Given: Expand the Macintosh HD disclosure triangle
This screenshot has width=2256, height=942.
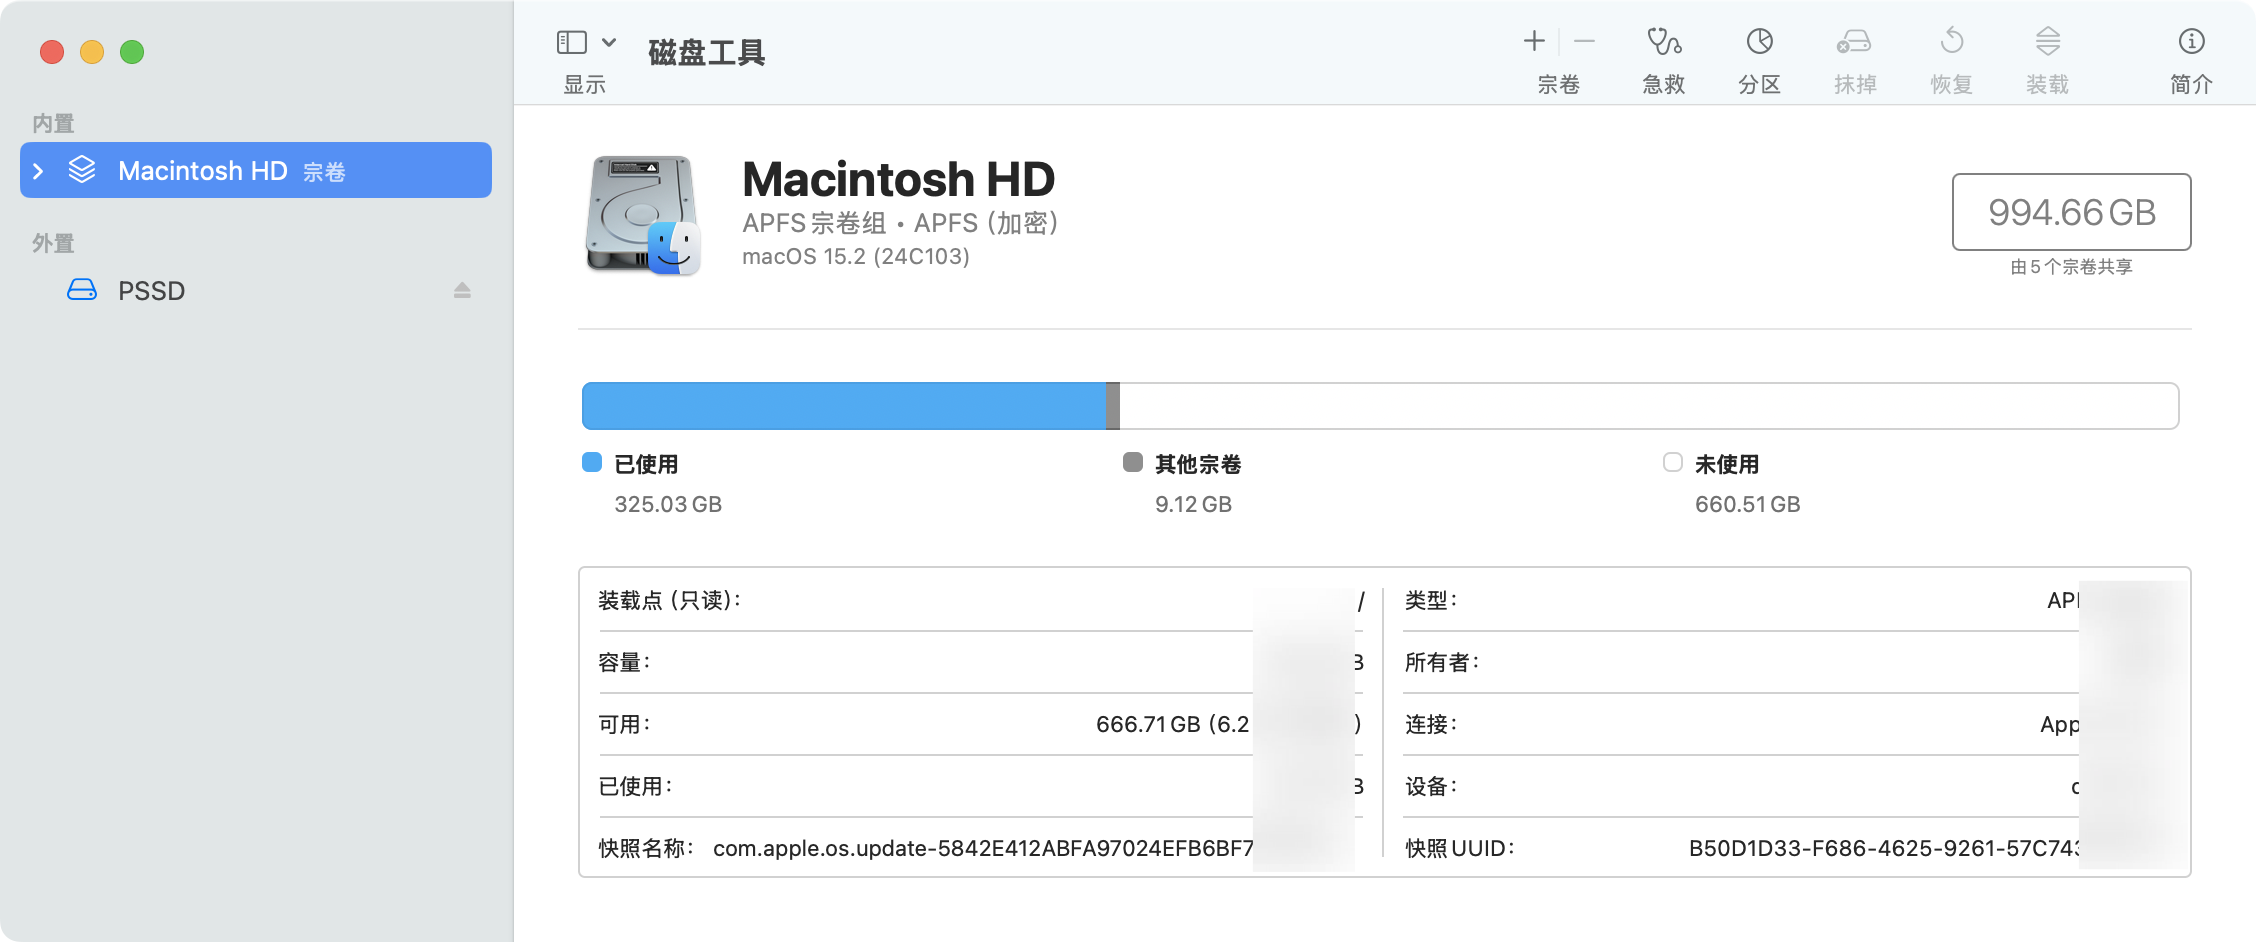Looking at the screenshot, I should 38,170.
